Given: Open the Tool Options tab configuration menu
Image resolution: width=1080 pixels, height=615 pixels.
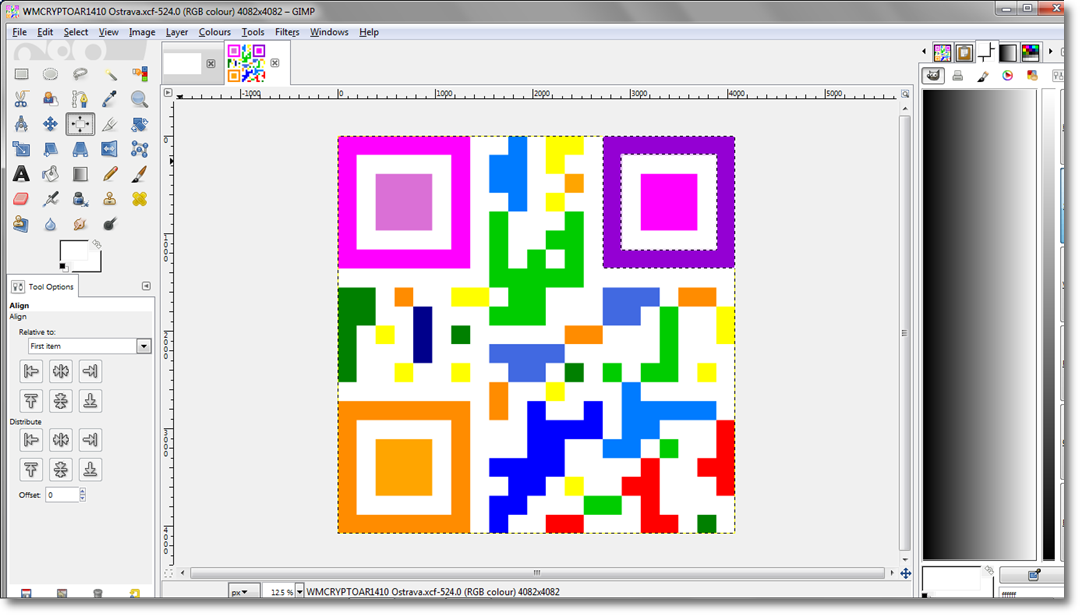Looking at the screenshot, I should 146,286.
